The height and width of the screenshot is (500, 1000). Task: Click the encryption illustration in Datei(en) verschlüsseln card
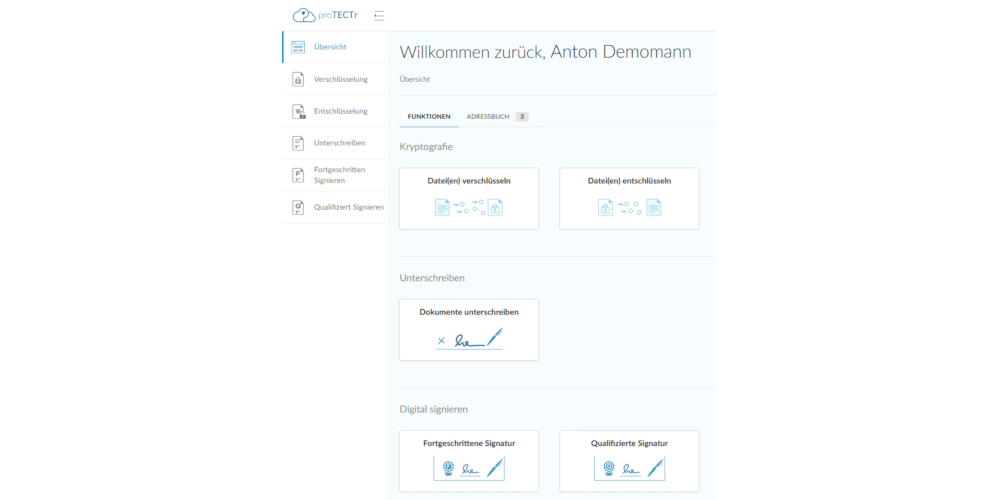[469, 207]
